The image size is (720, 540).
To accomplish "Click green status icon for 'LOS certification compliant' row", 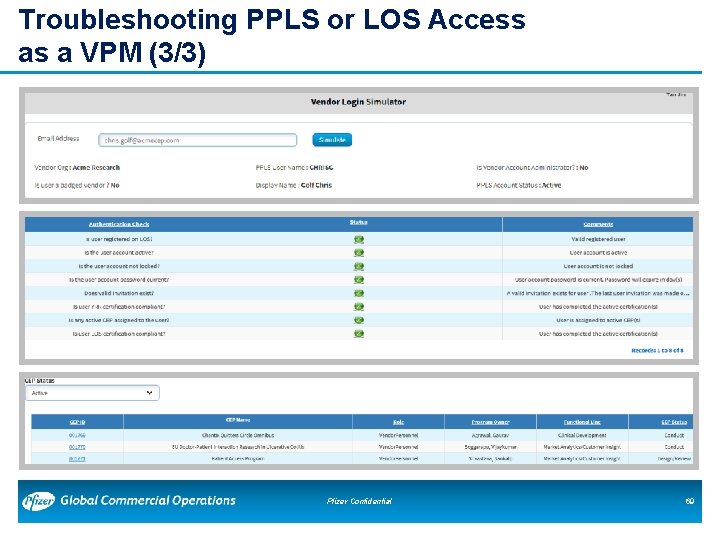I will (x=359, y=334).
